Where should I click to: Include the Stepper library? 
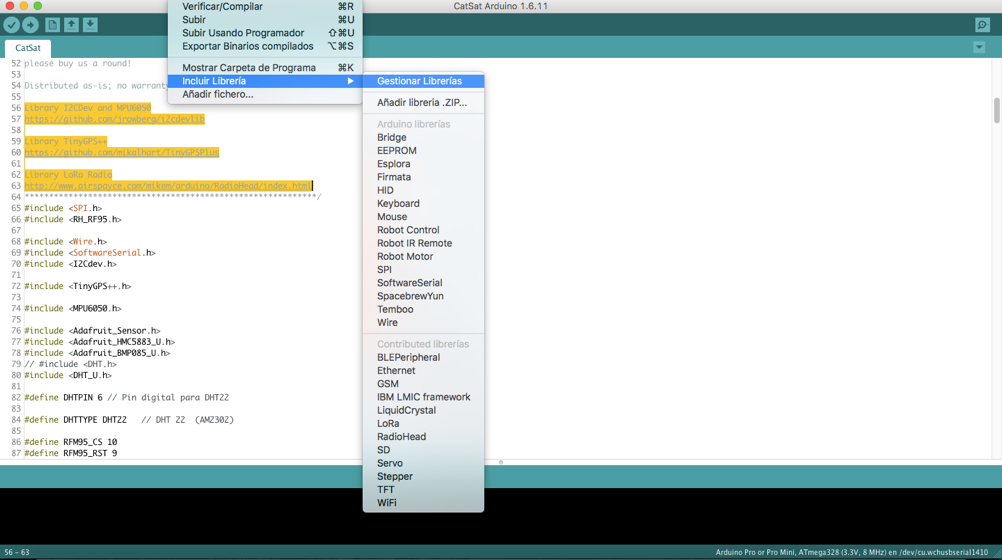[423, 477]
